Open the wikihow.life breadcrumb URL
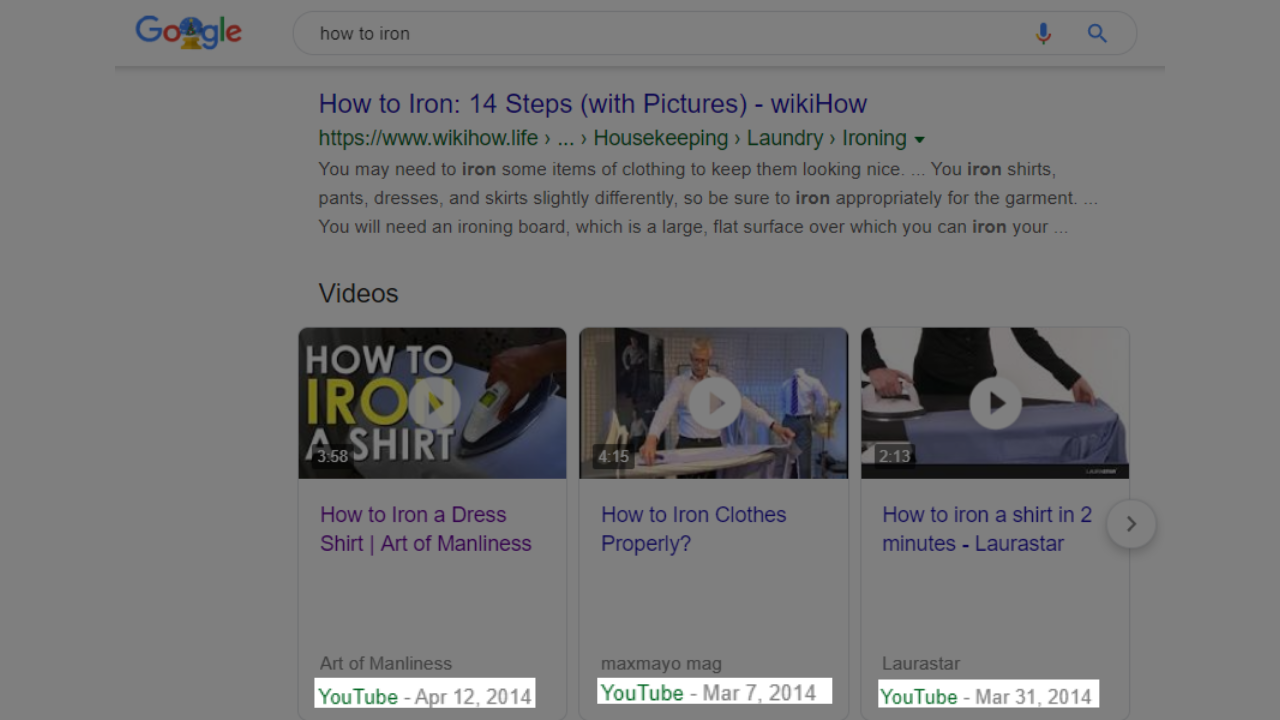 point(612,138)
